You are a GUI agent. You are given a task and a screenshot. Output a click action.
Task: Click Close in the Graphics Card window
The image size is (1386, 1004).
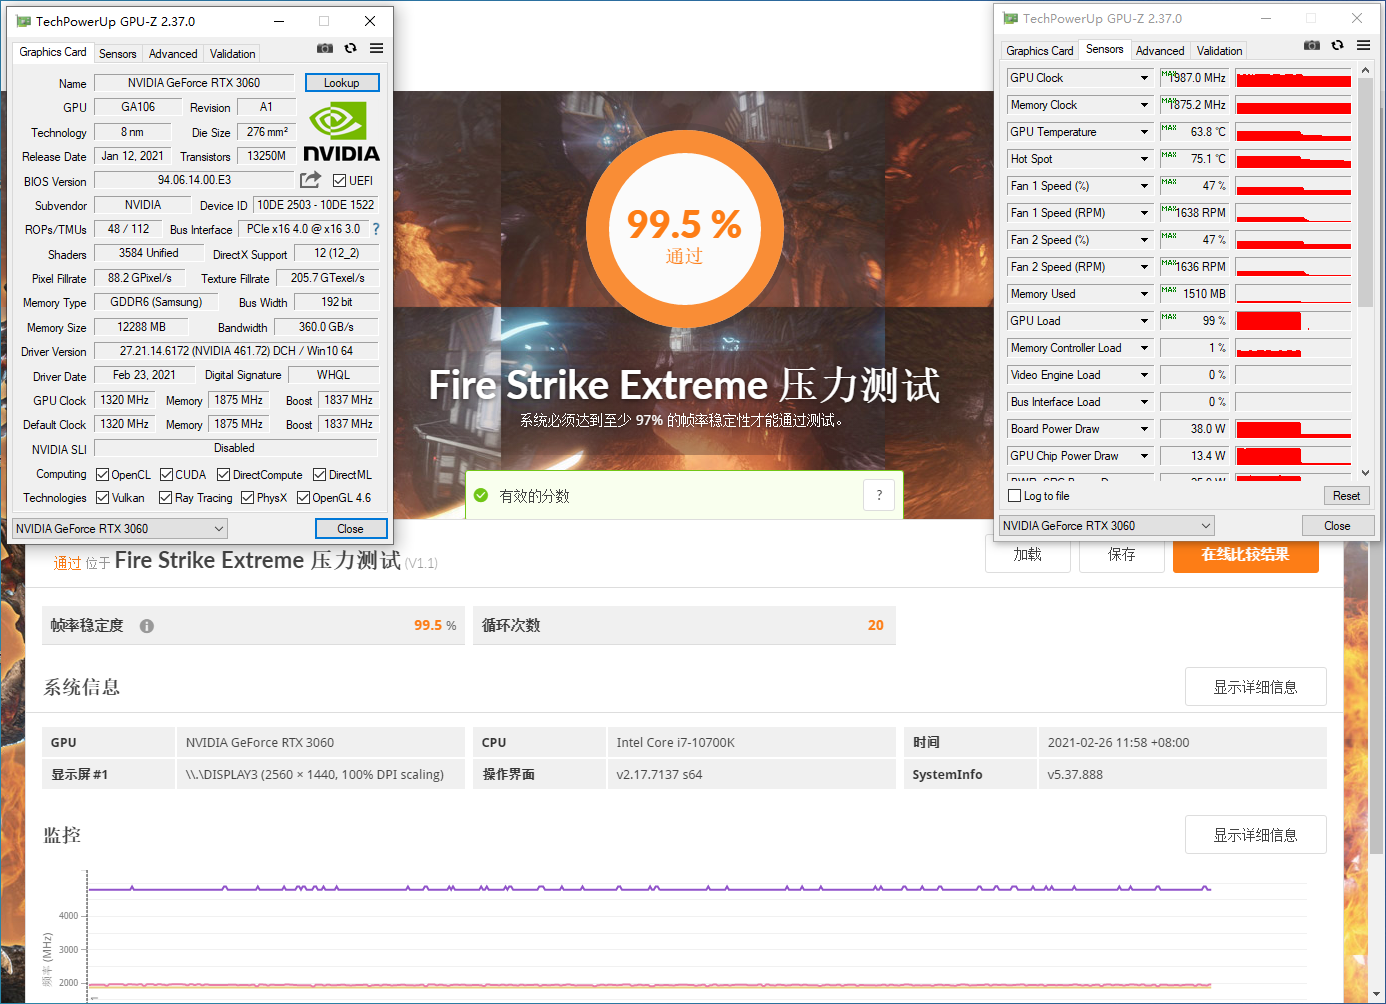pos(350,528)
